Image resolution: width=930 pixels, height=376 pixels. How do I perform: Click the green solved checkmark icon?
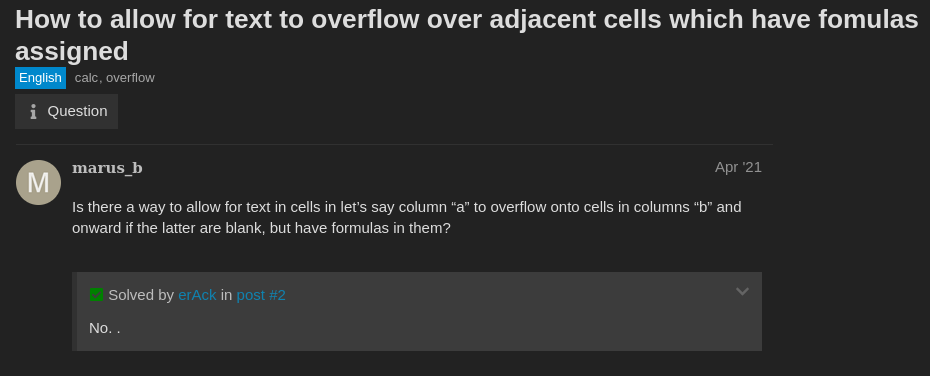point(96,294)
